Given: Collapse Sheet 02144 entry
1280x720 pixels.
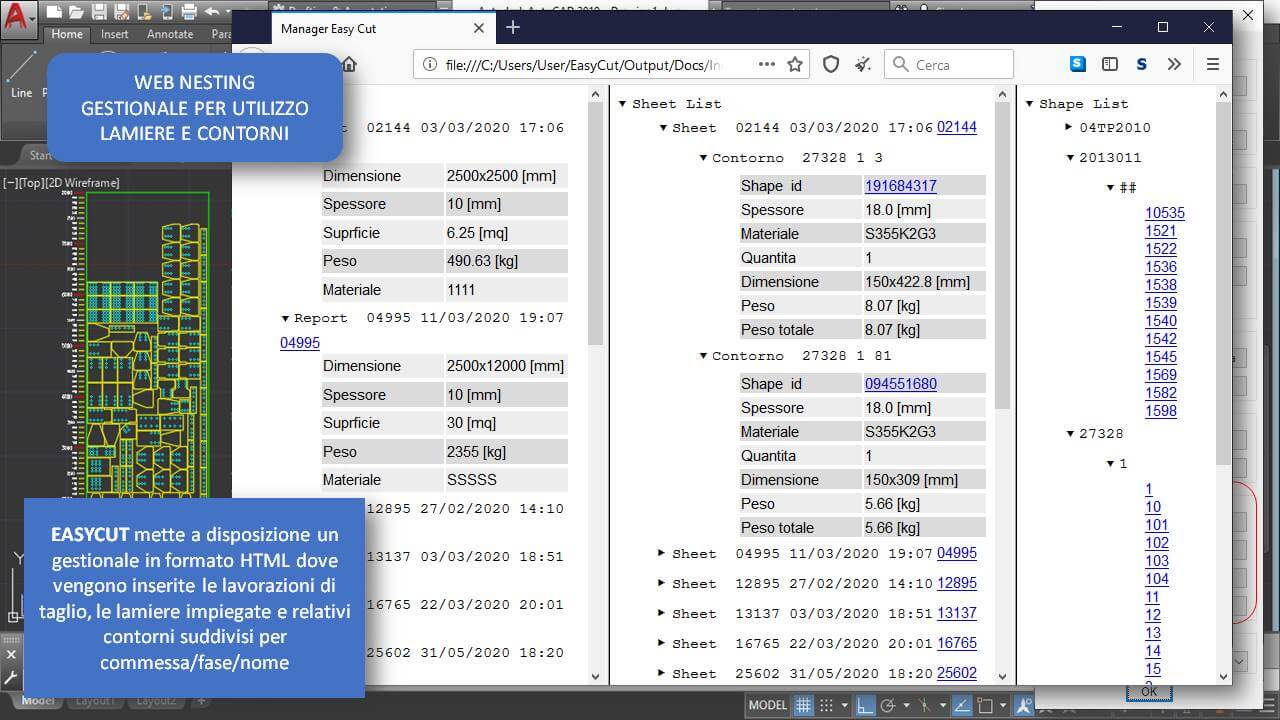Looking at the screenshot, I should pos(663,128).
